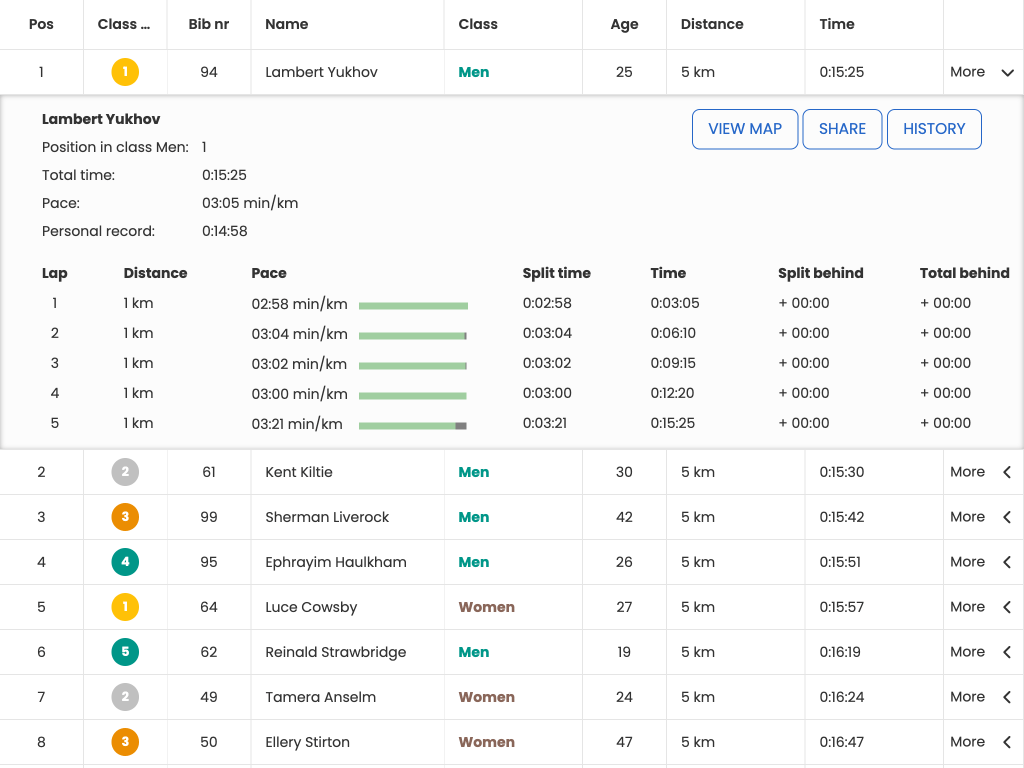The width and height of the screenshot is (1024, 768).
Task: Click Luce Cowsby's gold rank 1 badge
Action: pos(125,607)
